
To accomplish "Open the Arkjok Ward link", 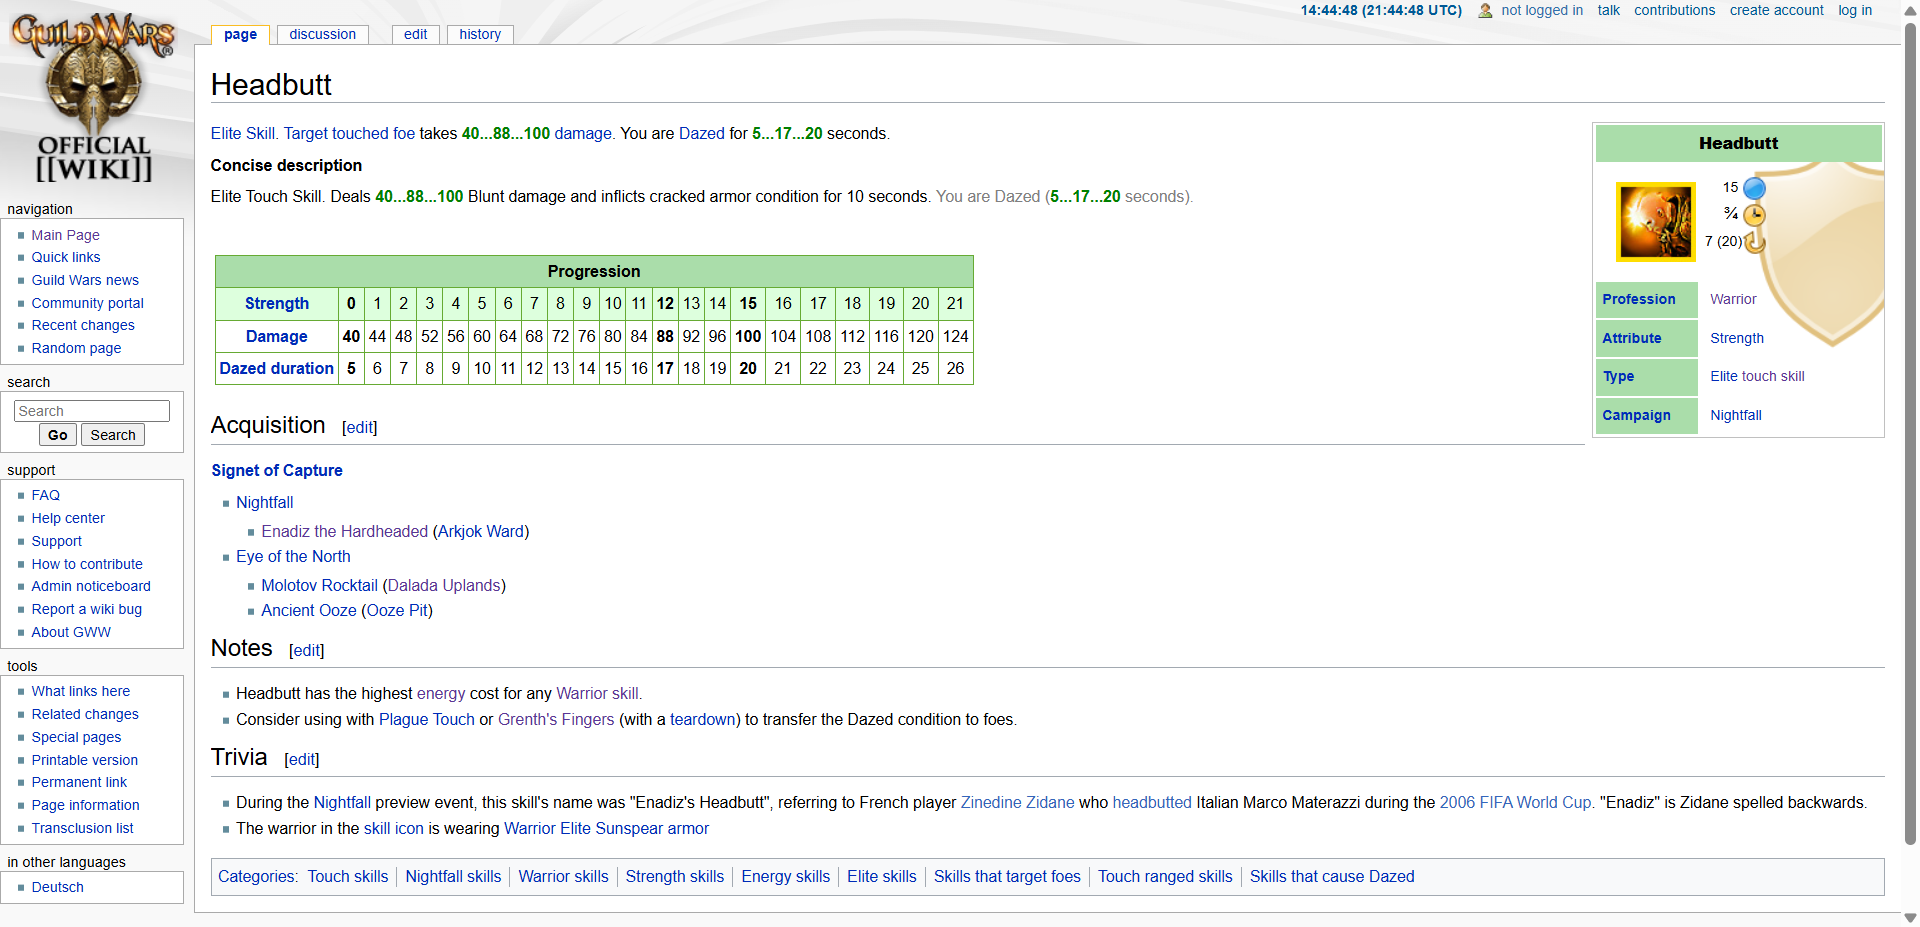I will tap(481, 531).
